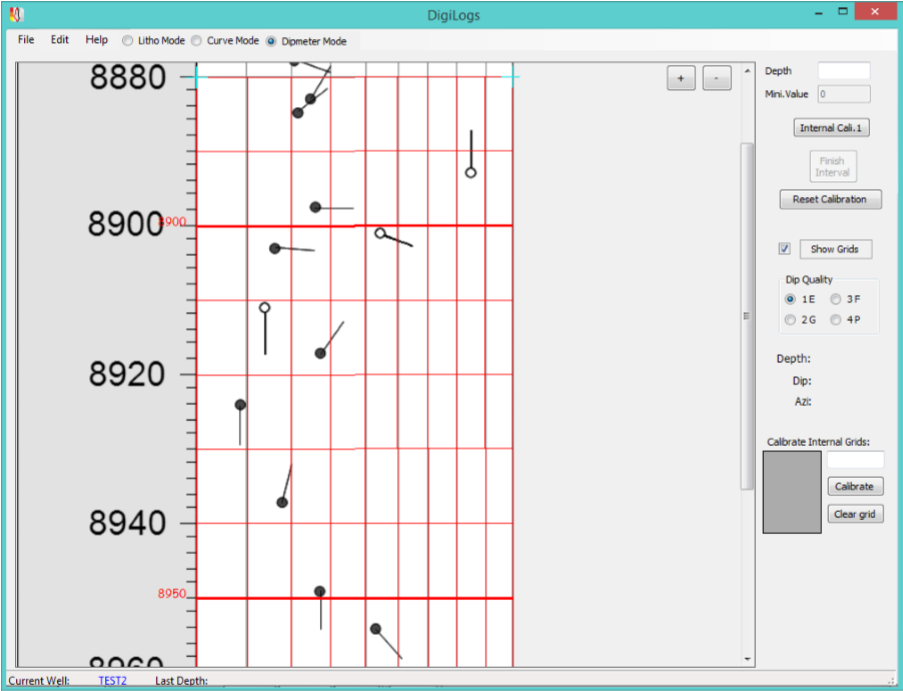The image size is (903, 691).
Task: Click the vertical scrollbar thumb of log
Action: [747, 315]
